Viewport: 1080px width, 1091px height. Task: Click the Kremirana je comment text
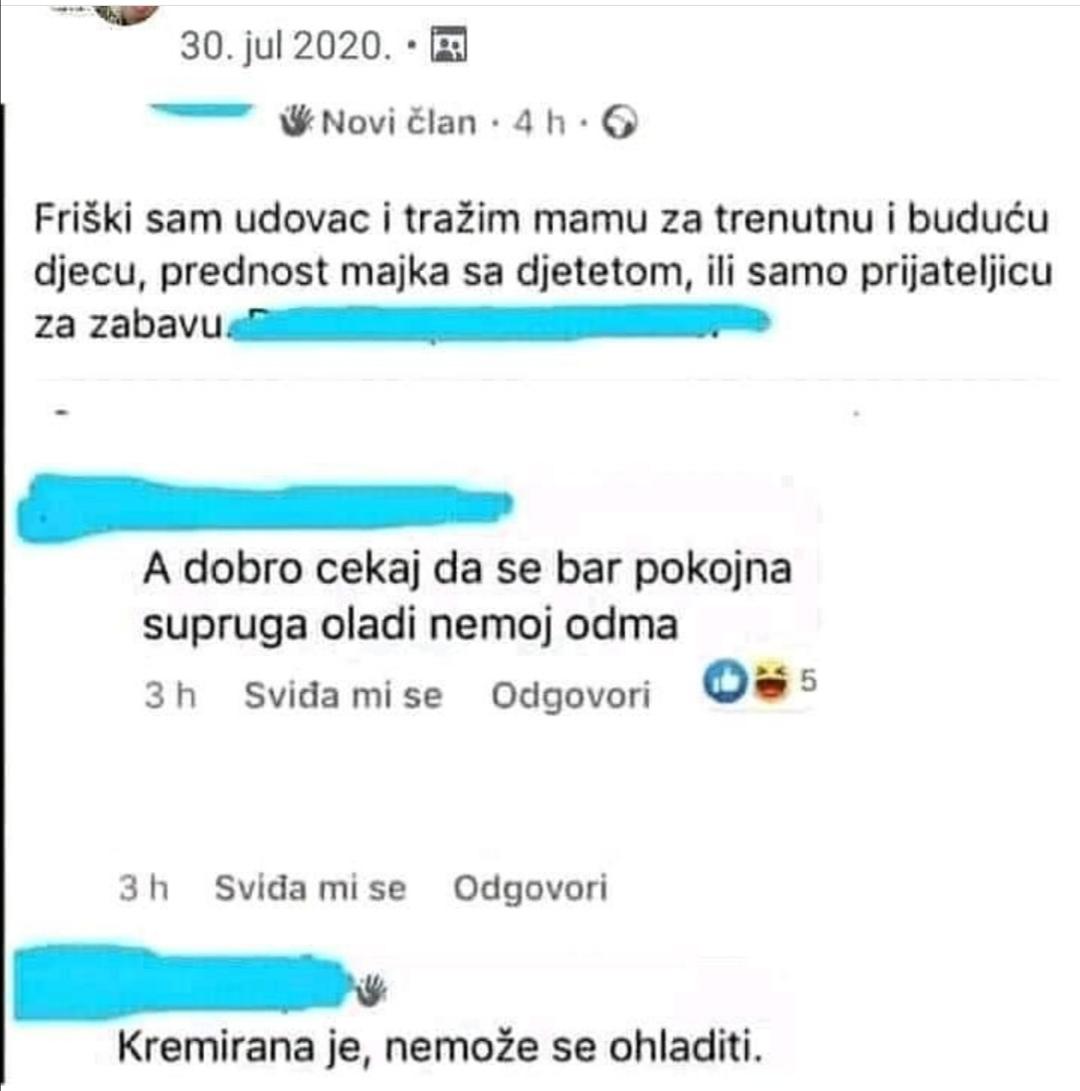(440, 1046)
